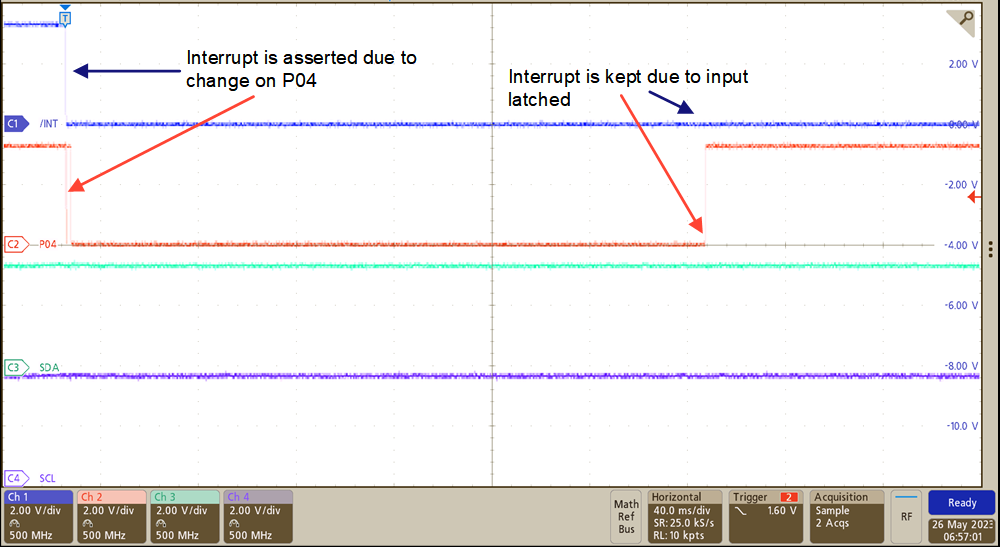The image size is (1000, 547).
Task: Click the RF button
Action: click(906, 516)
